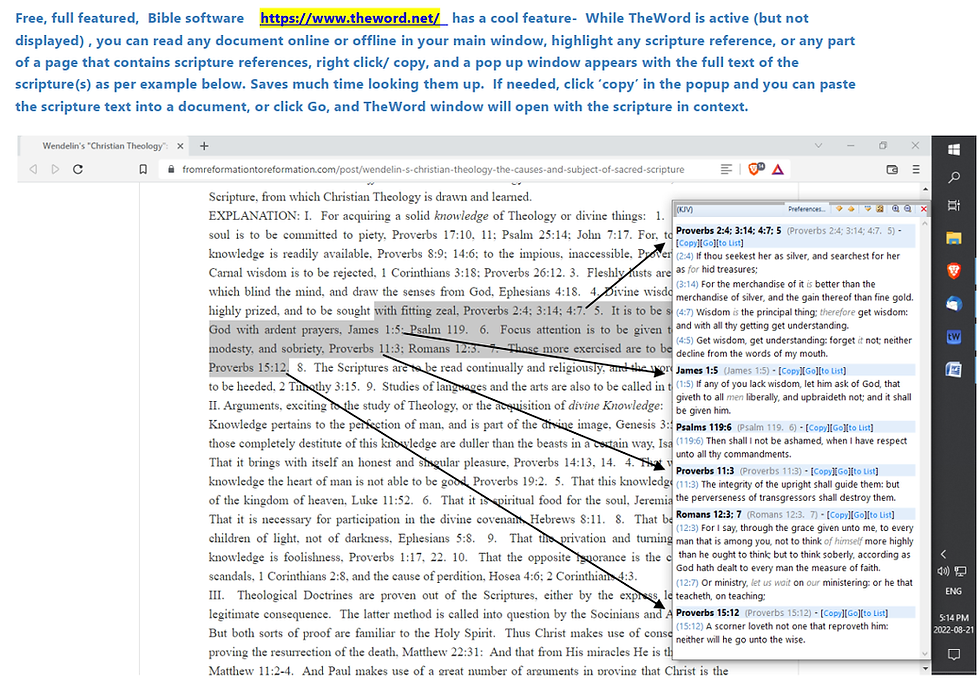980x683 pixels.
Task: Bookmark this page in the browser
Action: tap(143, 169)
